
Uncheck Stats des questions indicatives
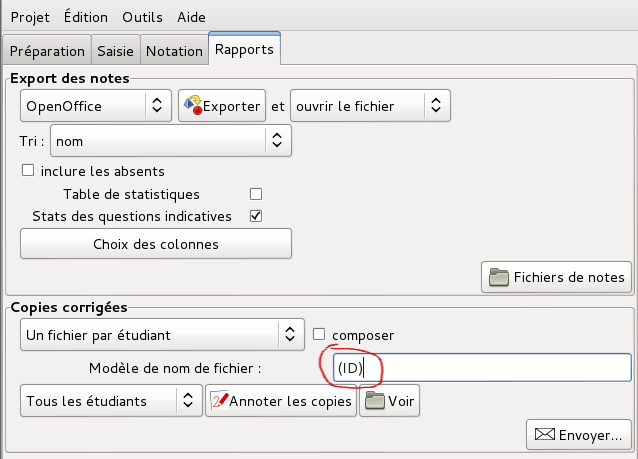tap(256, 216)
